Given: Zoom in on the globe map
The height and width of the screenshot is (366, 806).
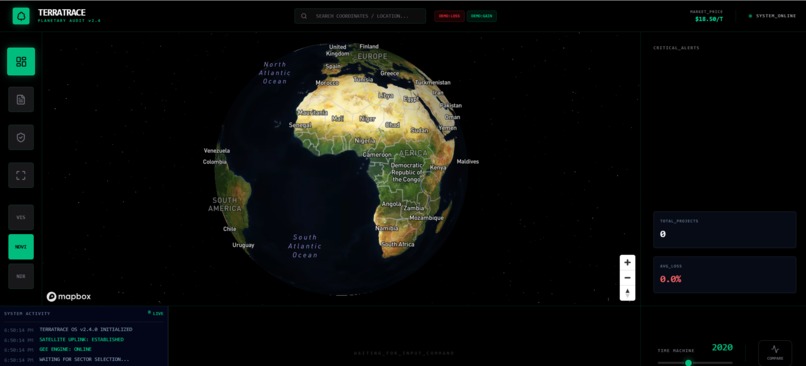Looking at the screenshot, I should [627, 263].
